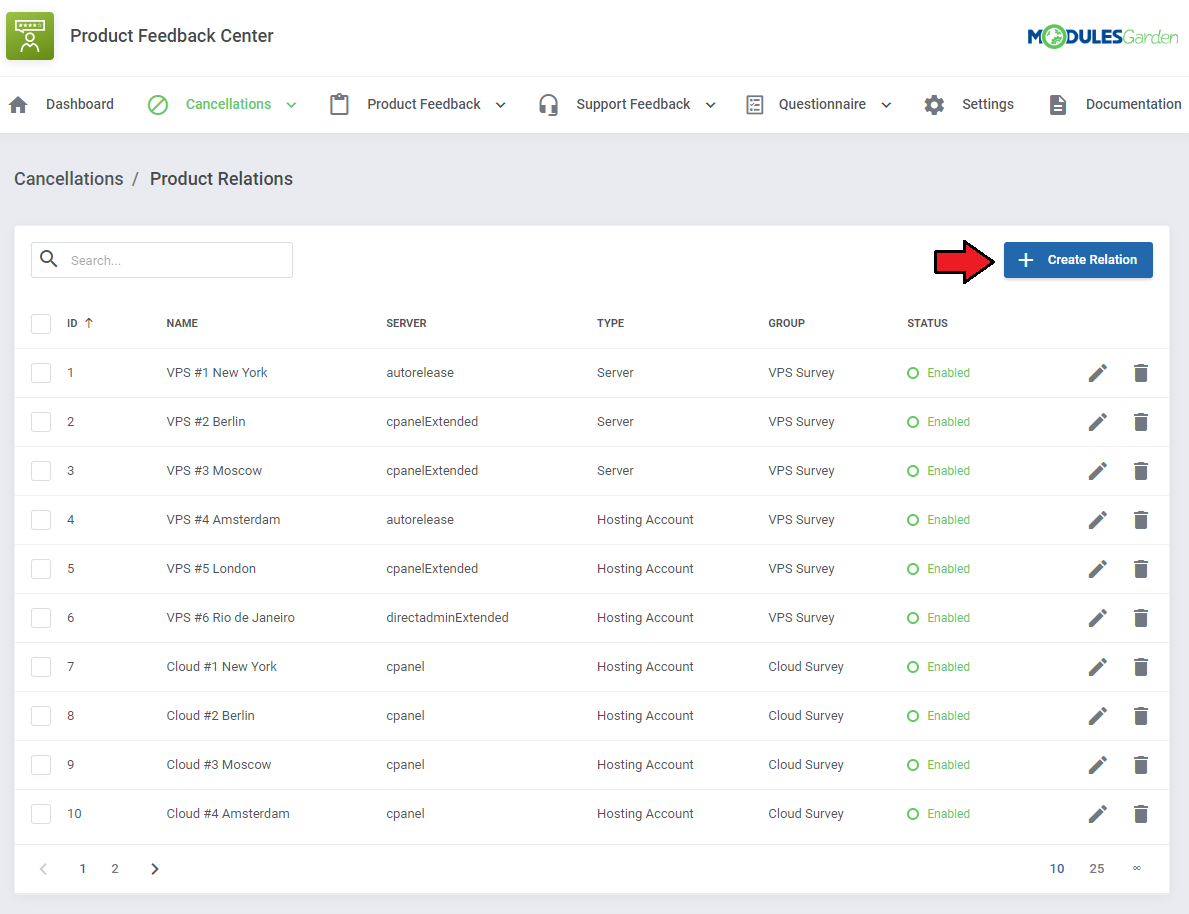
Task: Click the Questionnaire list icon
Action: 754,105
